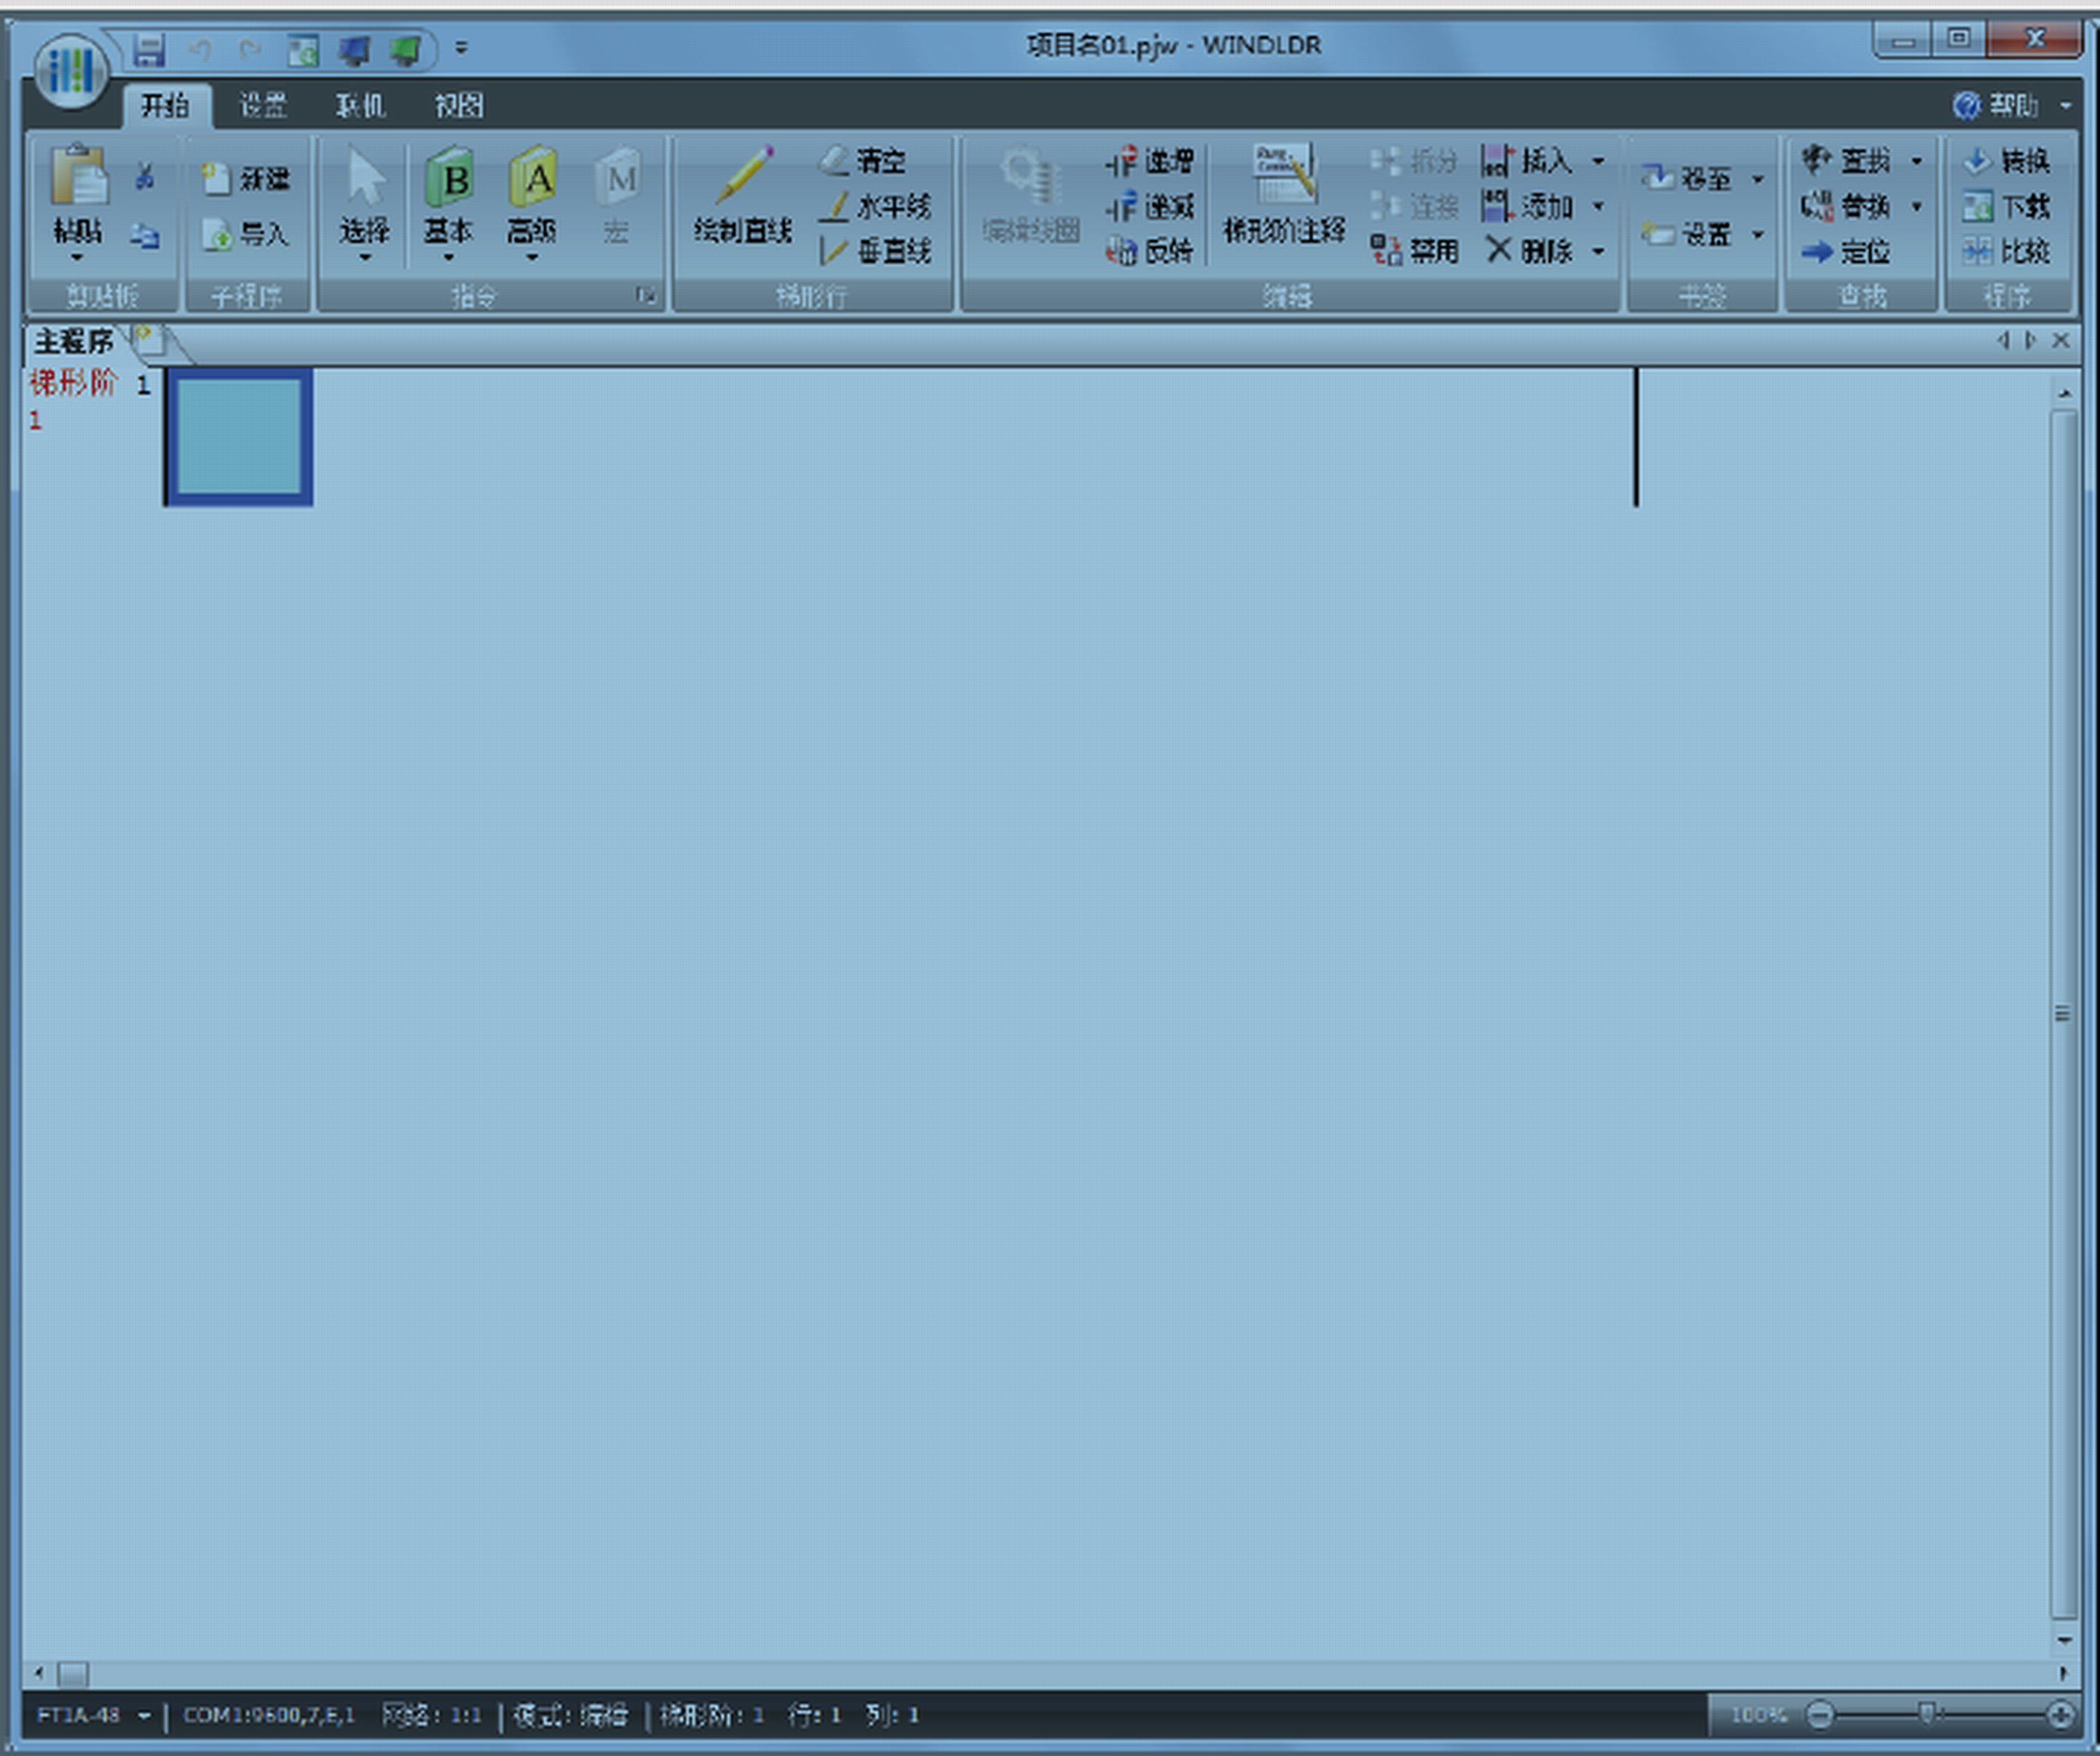Image resolution: width=2100 pixels, height=1756 pixels.
Task: Select the highlighted first ladder cell
Action: [239, 437]
